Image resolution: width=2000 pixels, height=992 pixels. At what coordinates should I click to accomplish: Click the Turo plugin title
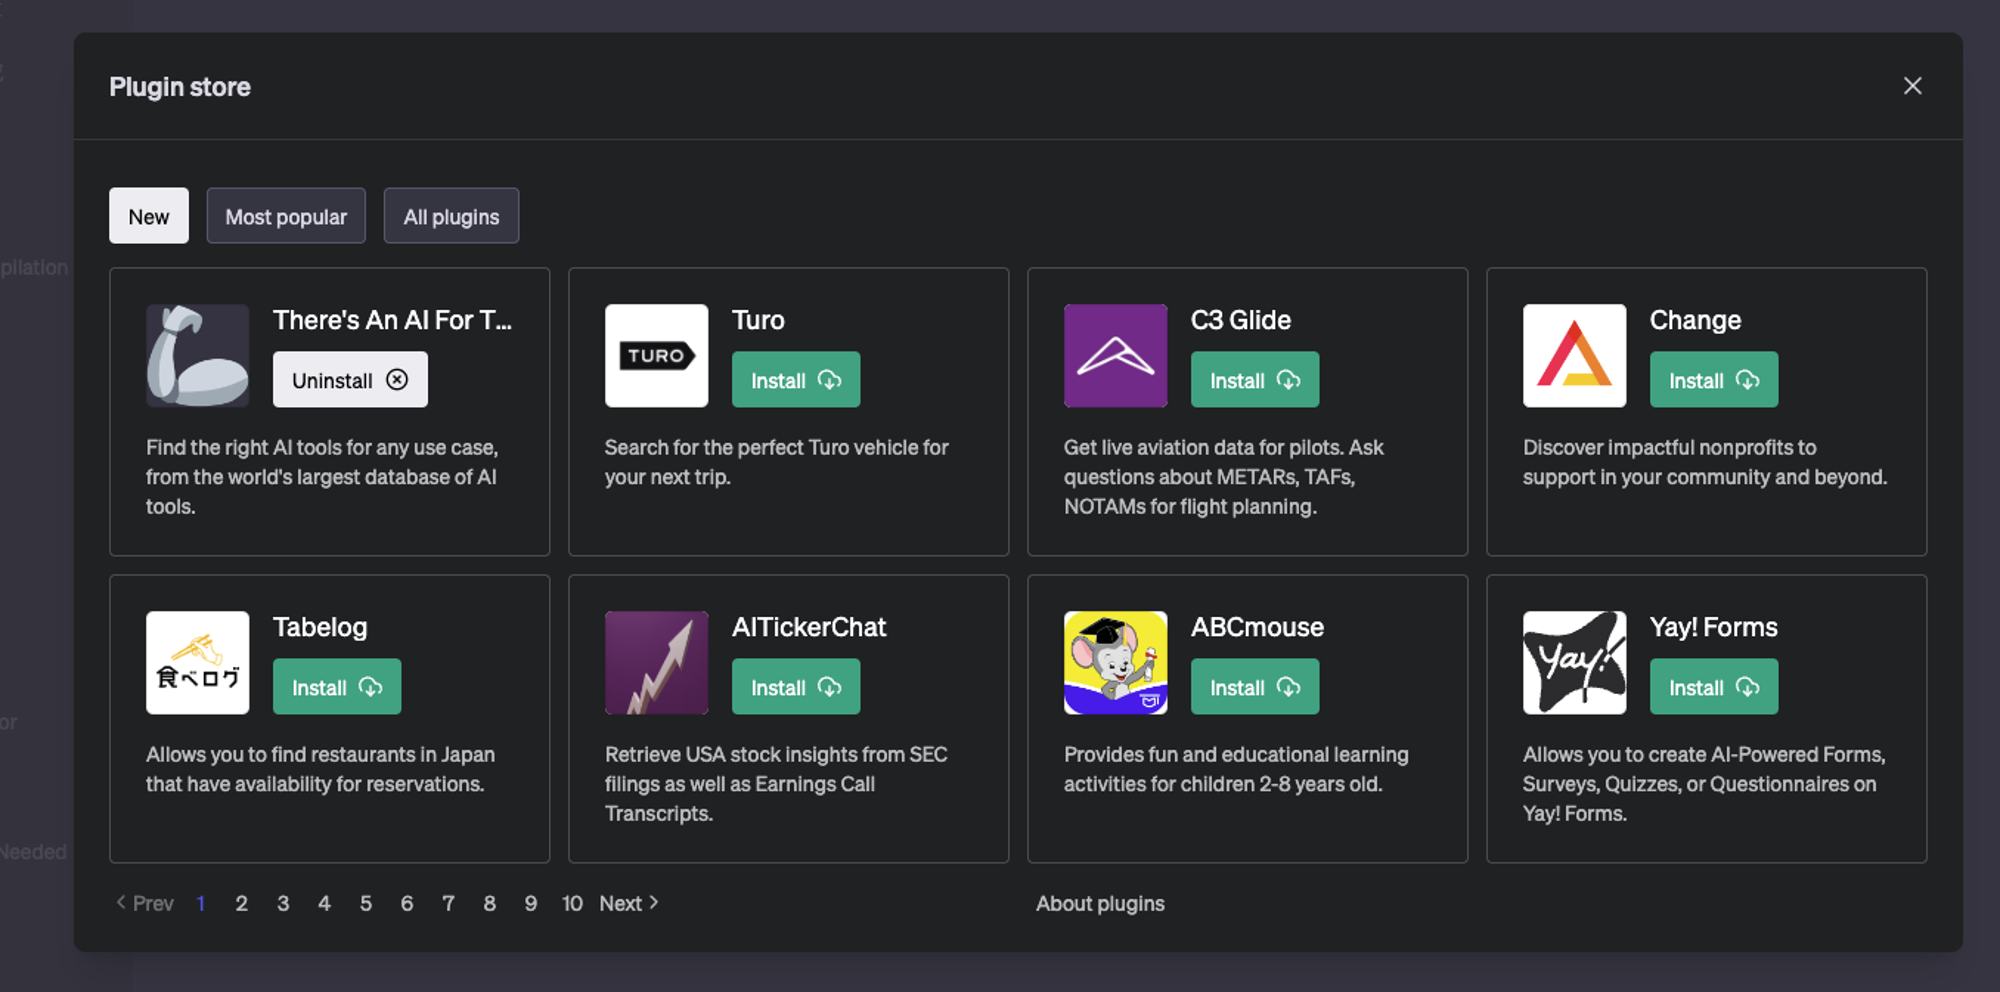[x=758, y=320]
